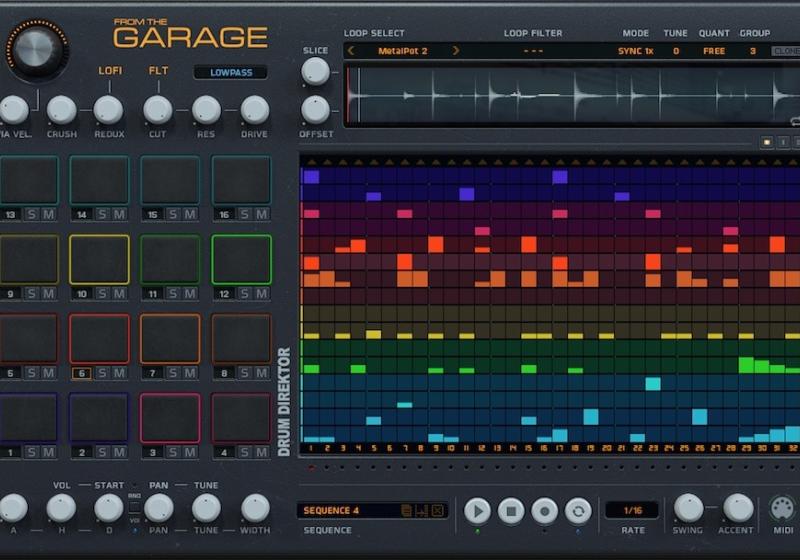This screenshot has height=560, width=800.
Task: Open the 1/16 rate dropdown
Action: pyautogui.click(x=631, y=510)
